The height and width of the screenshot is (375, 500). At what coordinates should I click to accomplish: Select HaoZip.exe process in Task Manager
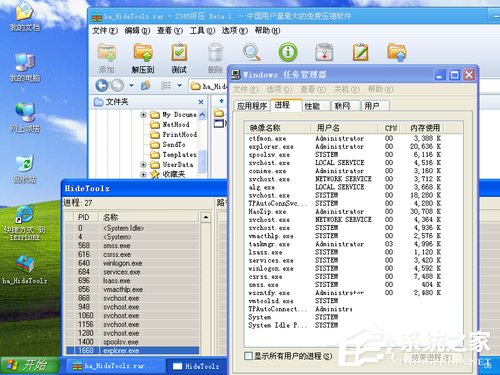click(x=345, y=212)
